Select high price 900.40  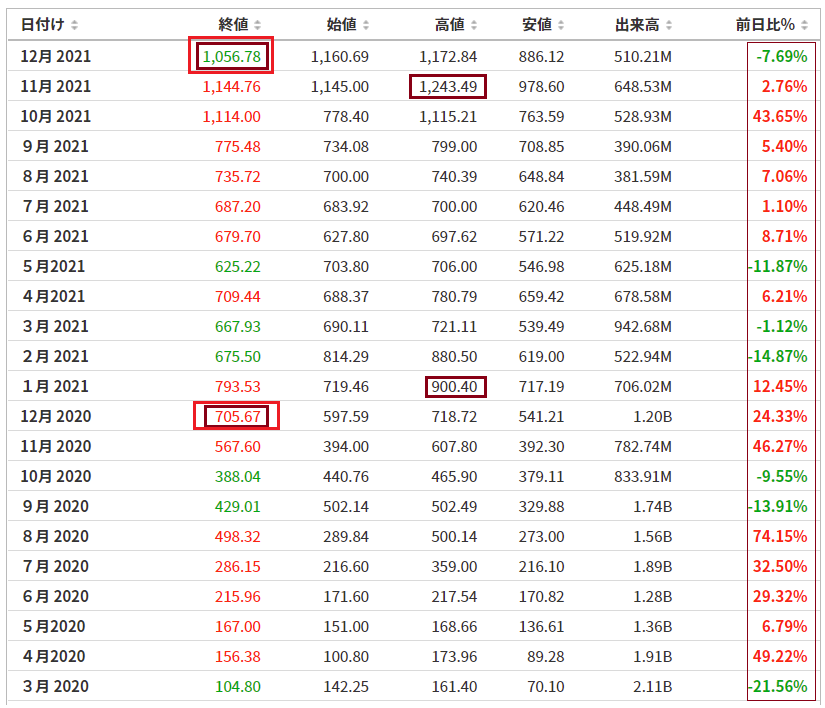454,387
